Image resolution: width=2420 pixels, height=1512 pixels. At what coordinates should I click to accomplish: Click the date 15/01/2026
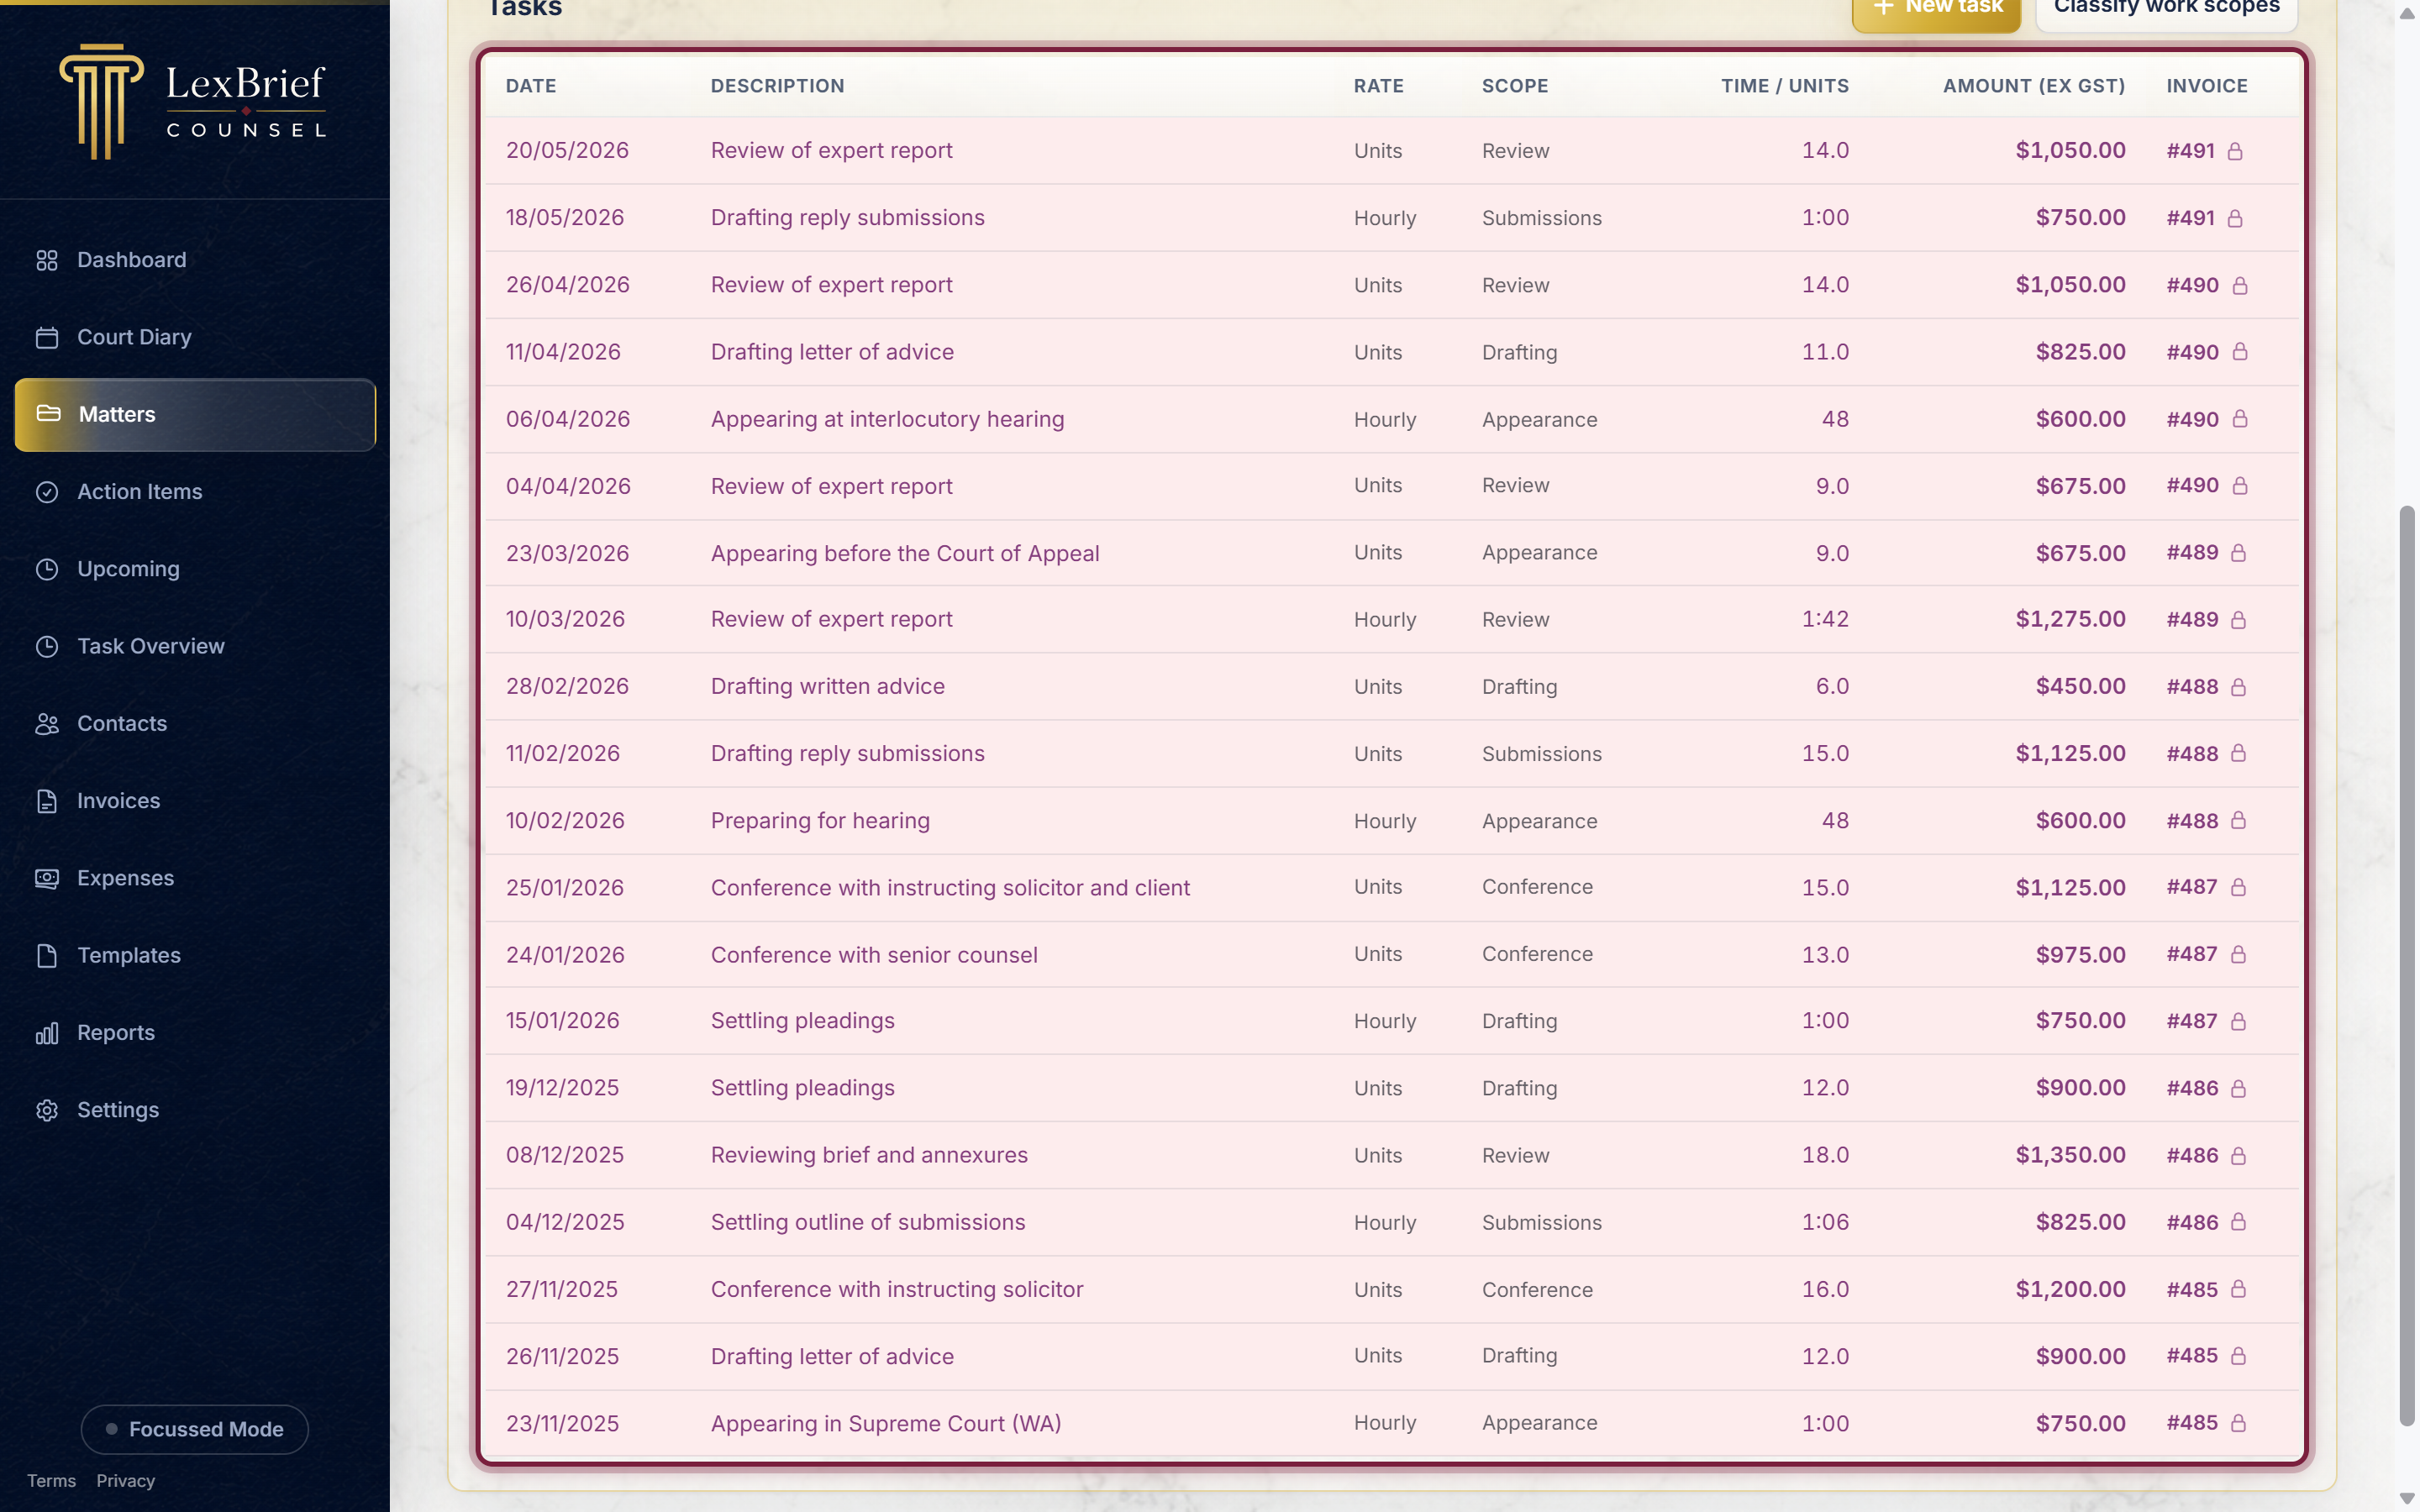click(x=562, y=1021)
